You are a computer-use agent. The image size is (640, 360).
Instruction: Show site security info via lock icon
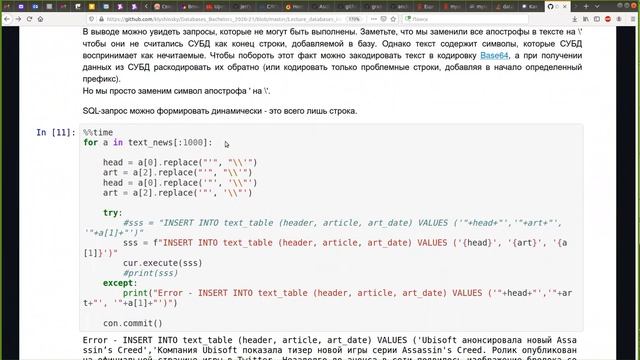101,19
